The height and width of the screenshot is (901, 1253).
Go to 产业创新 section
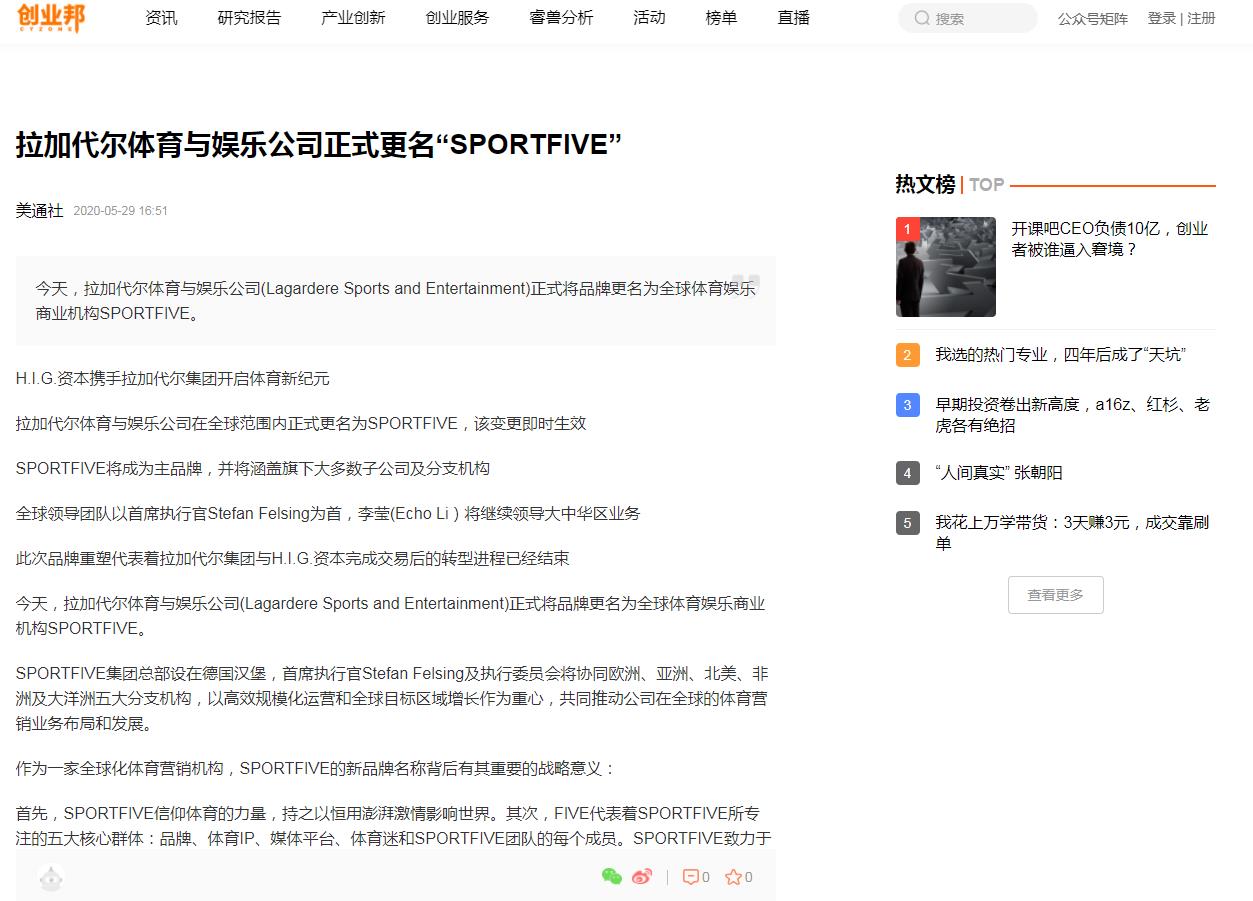click(353, 18)
